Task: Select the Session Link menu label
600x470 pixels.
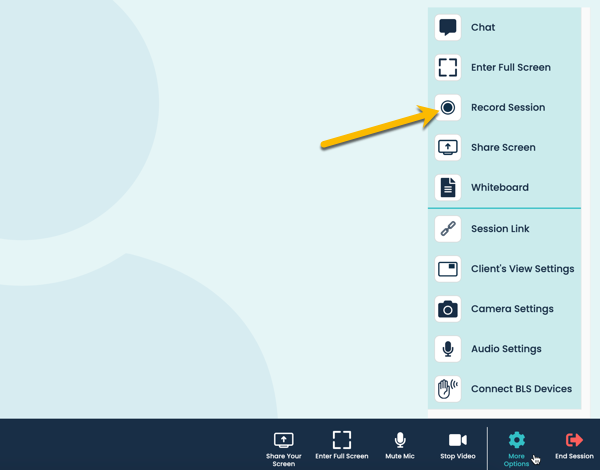Action: pyautogui.click(x=500, y=229)
